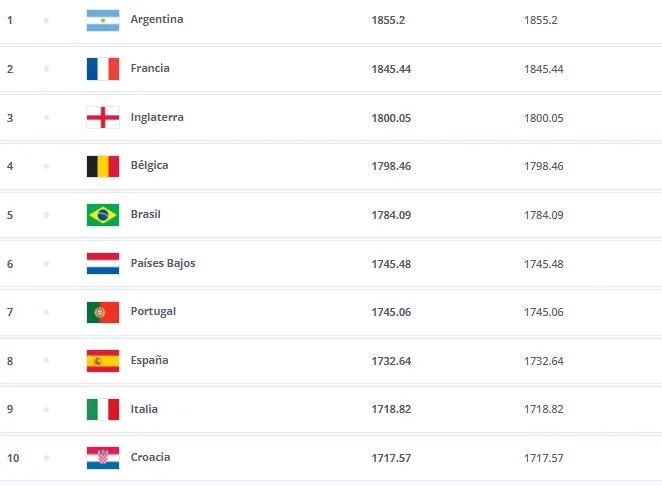
Task: Click the Belgium flag icon
Action: 103,166
